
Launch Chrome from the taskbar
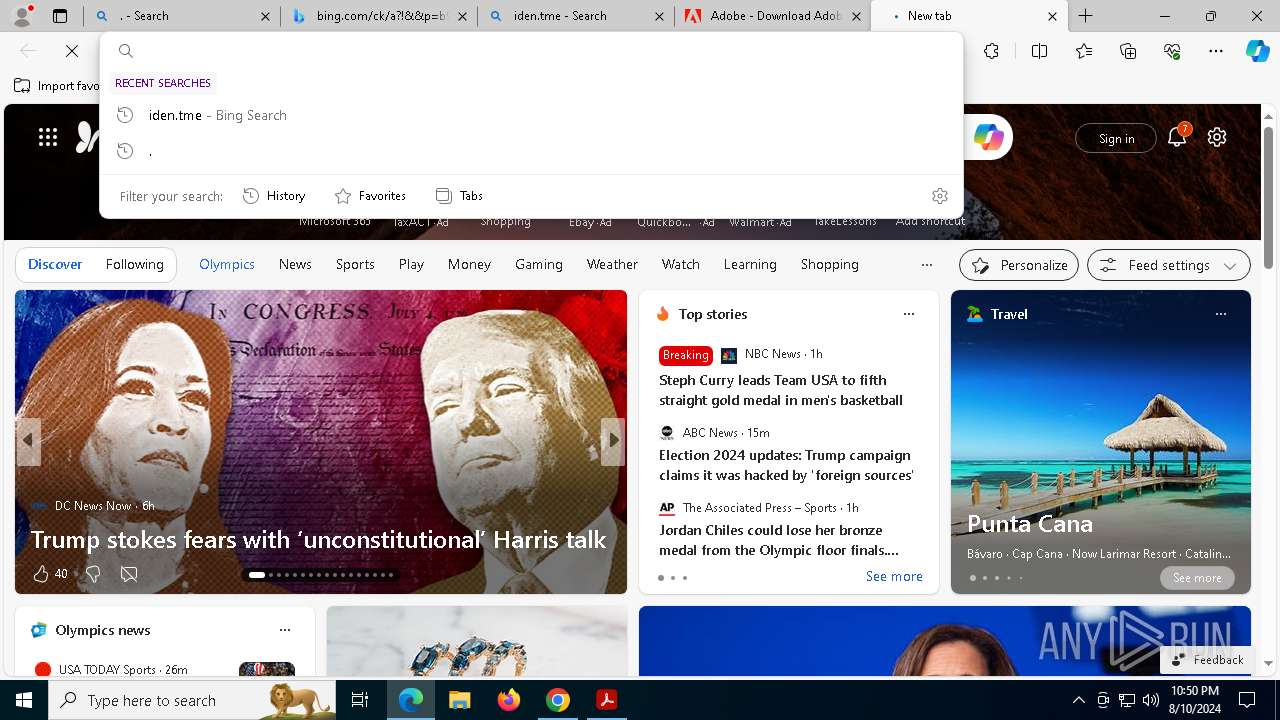(558, 700)
